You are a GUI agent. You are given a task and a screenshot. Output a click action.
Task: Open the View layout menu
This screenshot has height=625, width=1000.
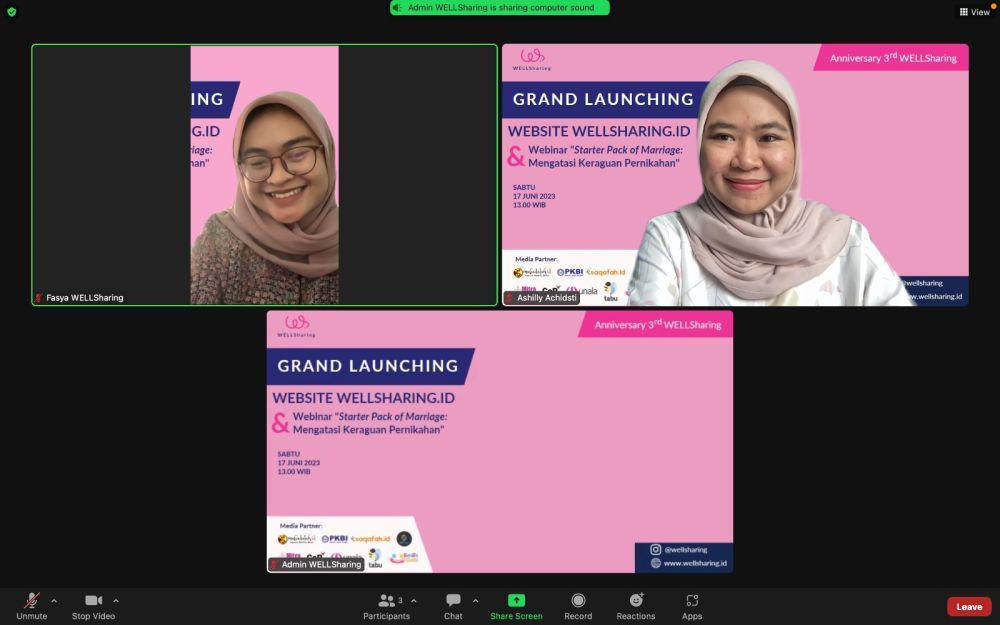pos(975,12)
